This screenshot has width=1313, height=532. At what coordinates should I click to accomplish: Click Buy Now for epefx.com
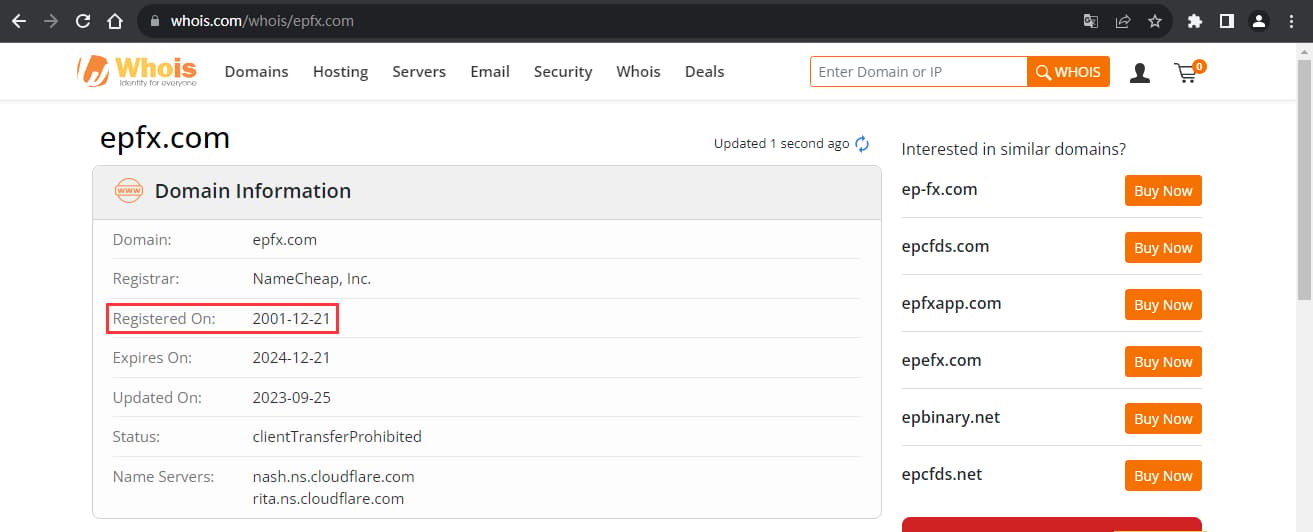(1163, 362)
